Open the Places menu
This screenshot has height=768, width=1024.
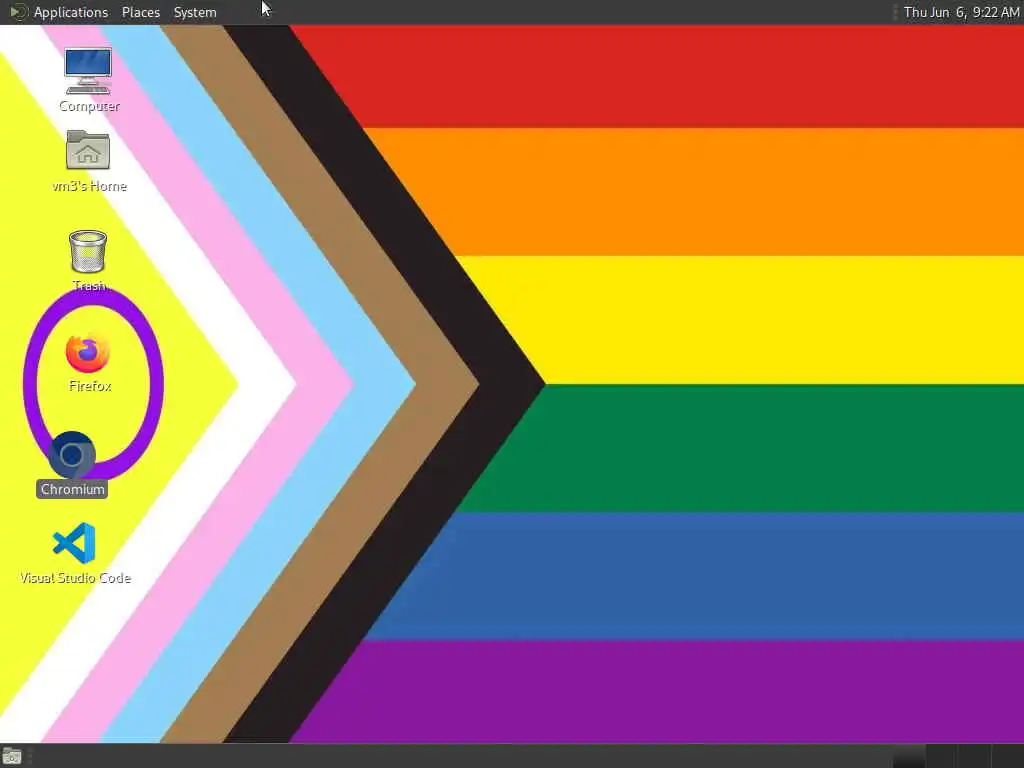[x=140, y=12]
